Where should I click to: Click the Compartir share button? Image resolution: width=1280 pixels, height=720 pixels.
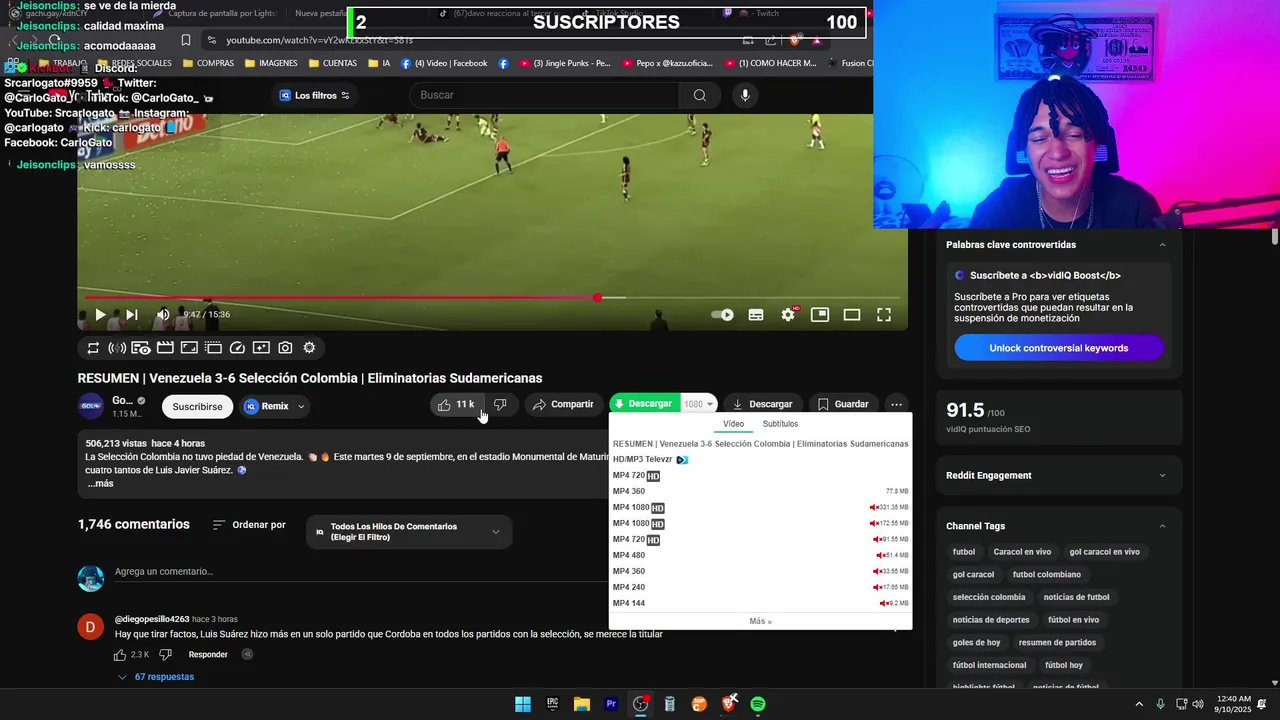click(x=563, y=404)
